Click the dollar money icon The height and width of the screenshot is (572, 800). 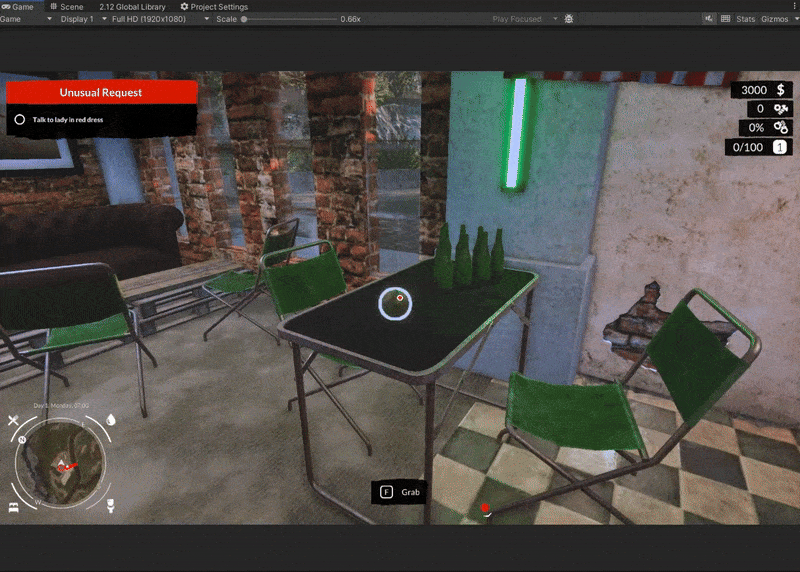coord(781,90)
